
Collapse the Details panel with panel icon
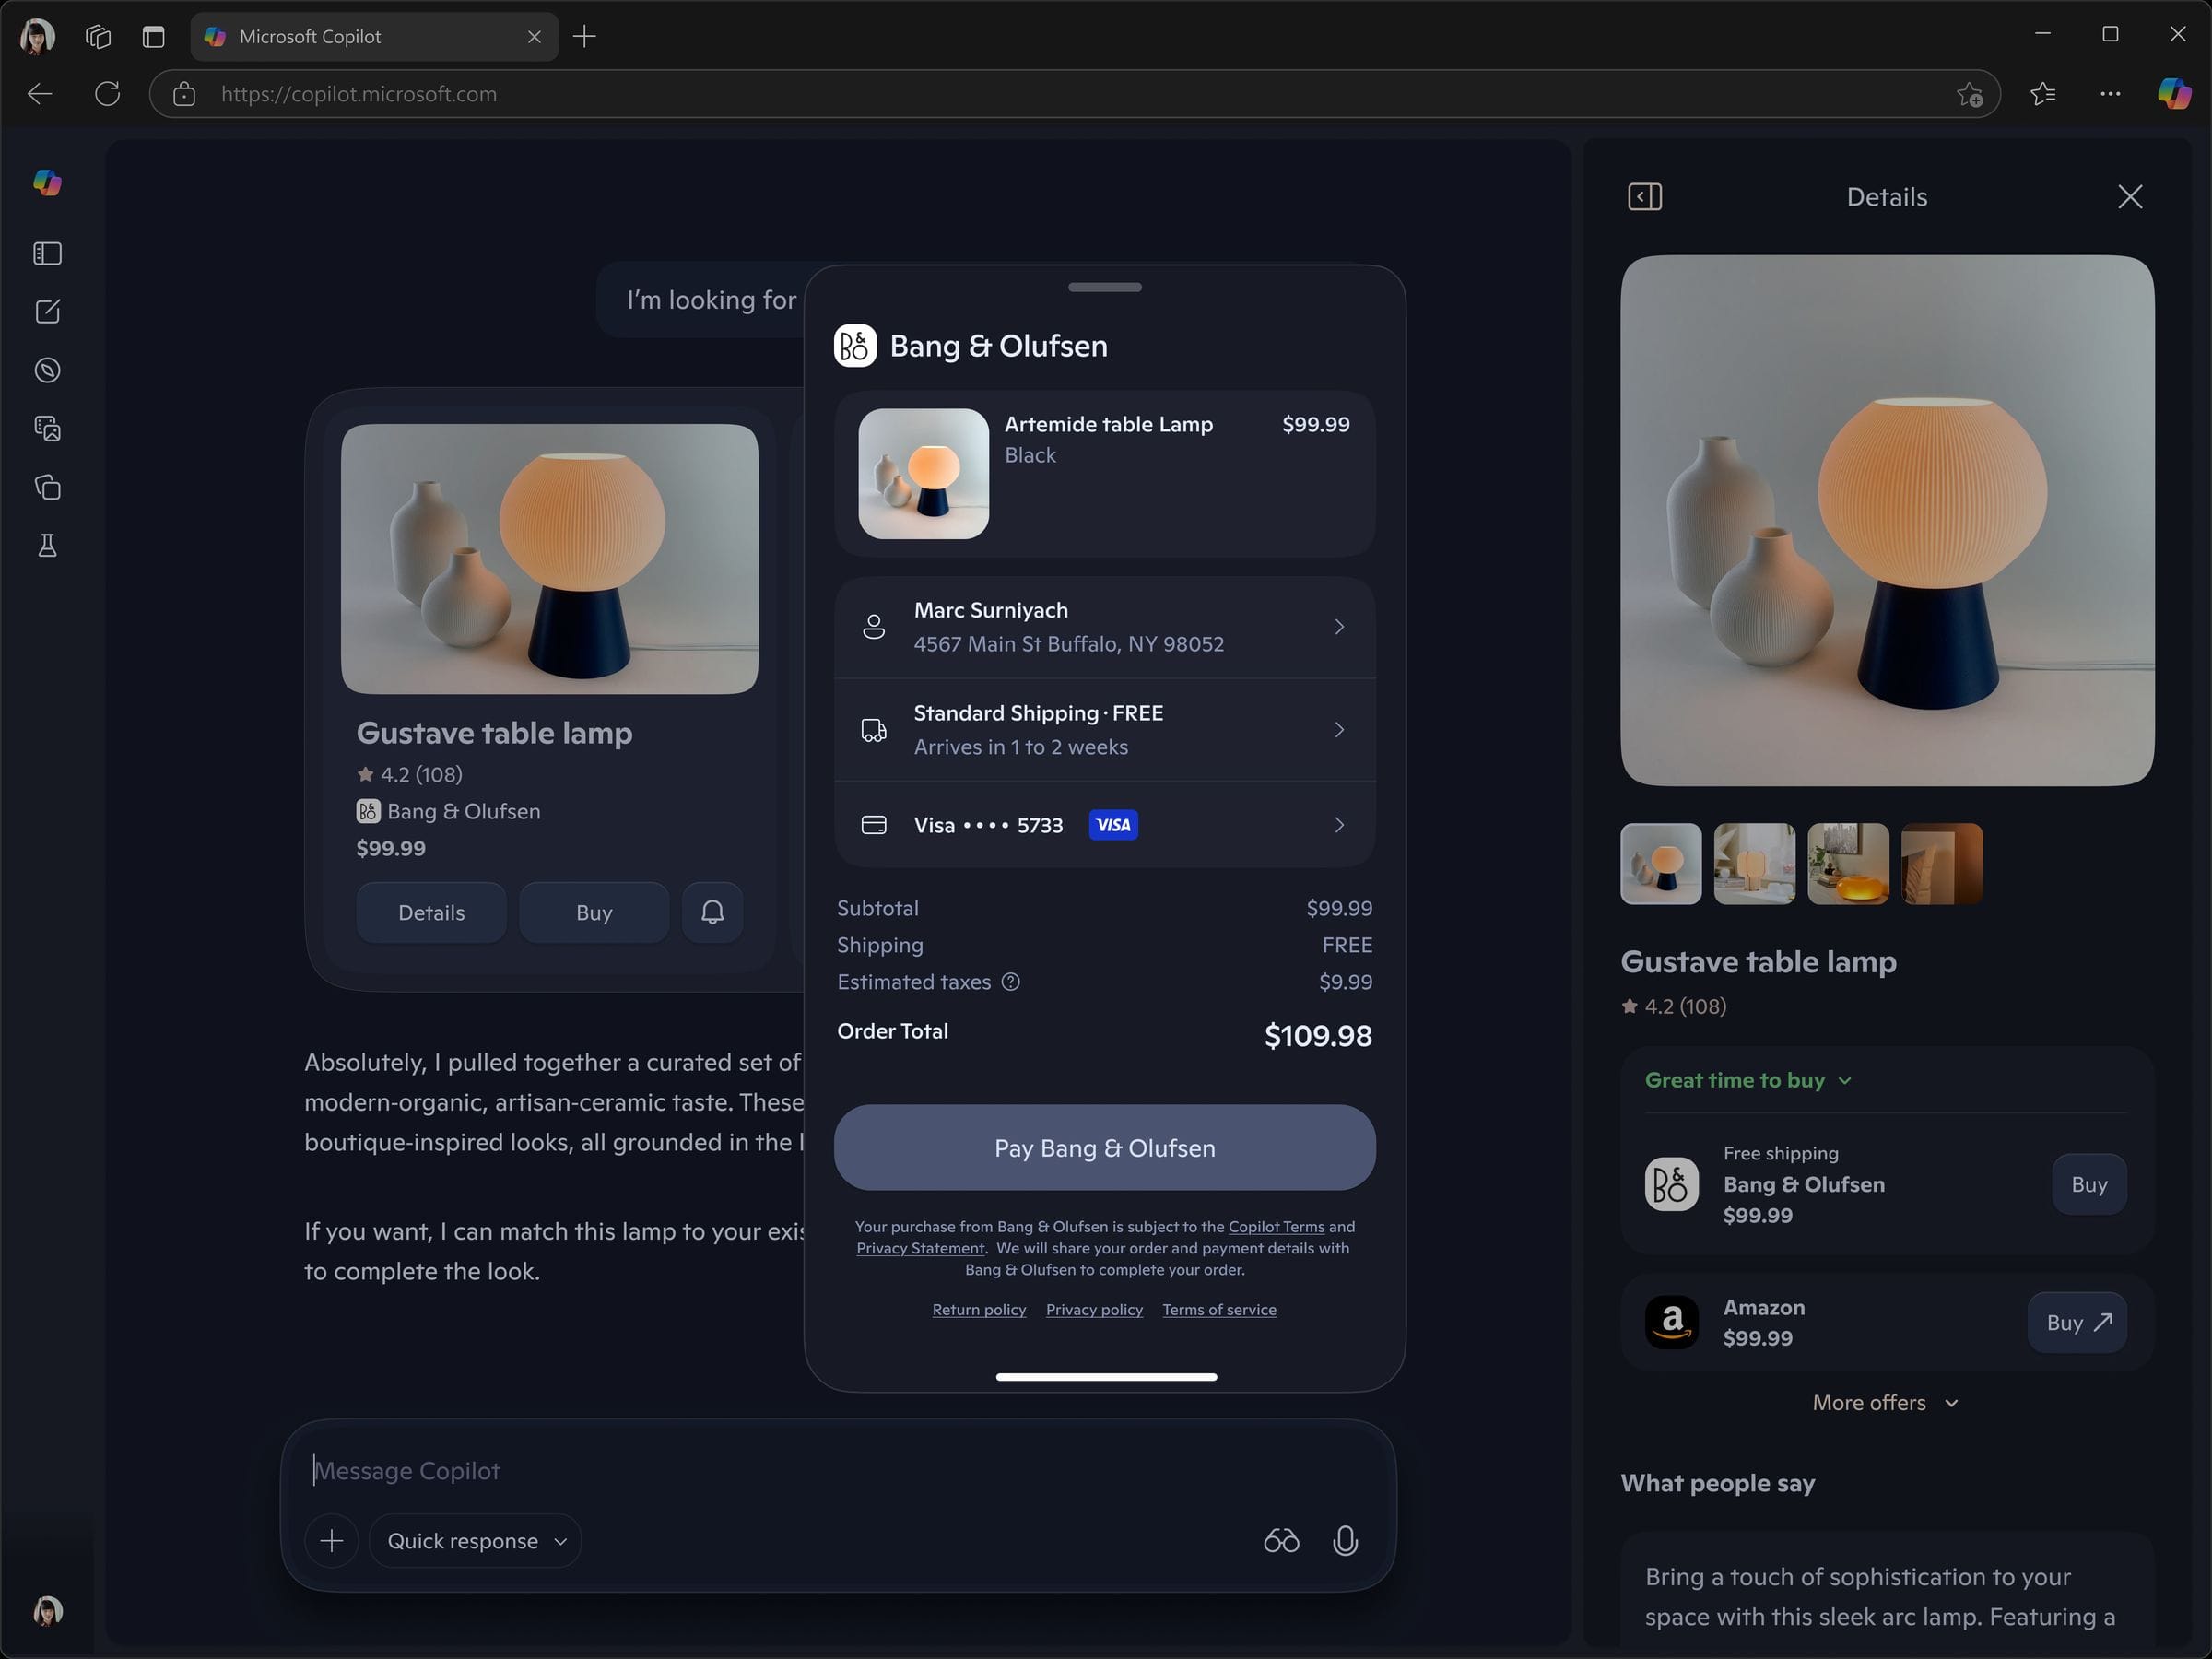[x=1645, y=197]
